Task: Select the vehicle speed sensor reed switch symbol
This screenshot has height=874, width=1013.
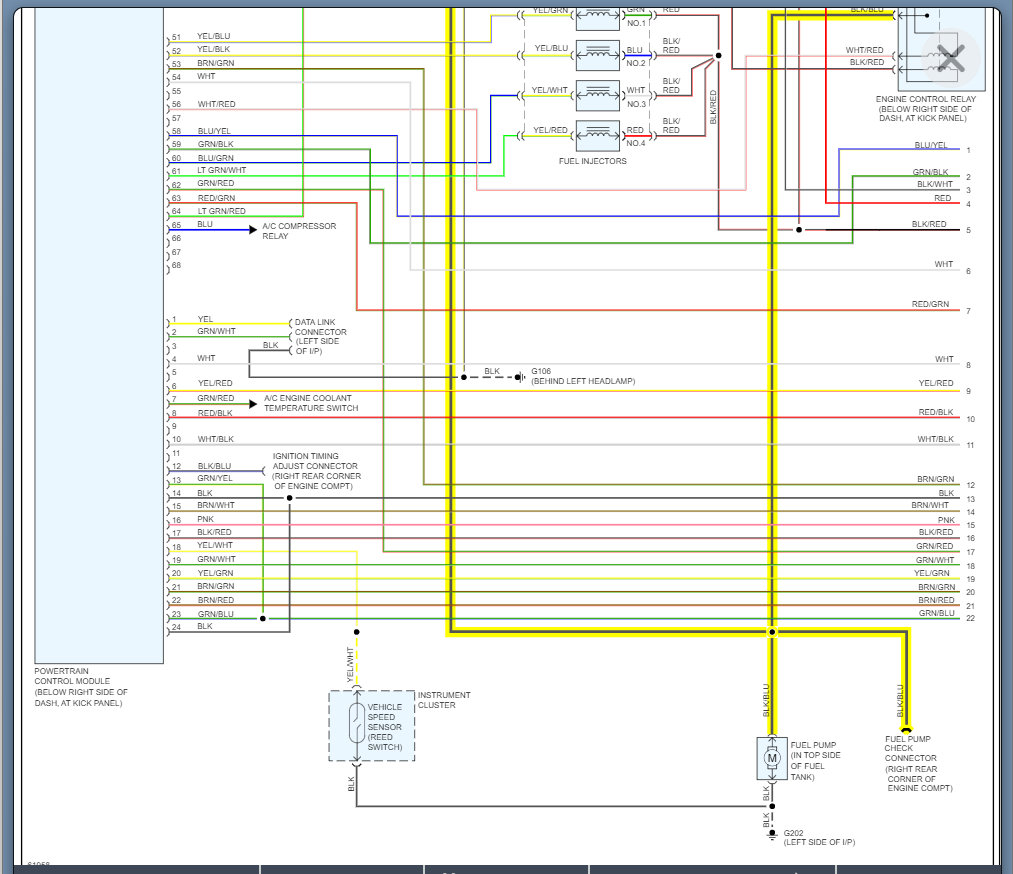Action: tap(356, 724)
